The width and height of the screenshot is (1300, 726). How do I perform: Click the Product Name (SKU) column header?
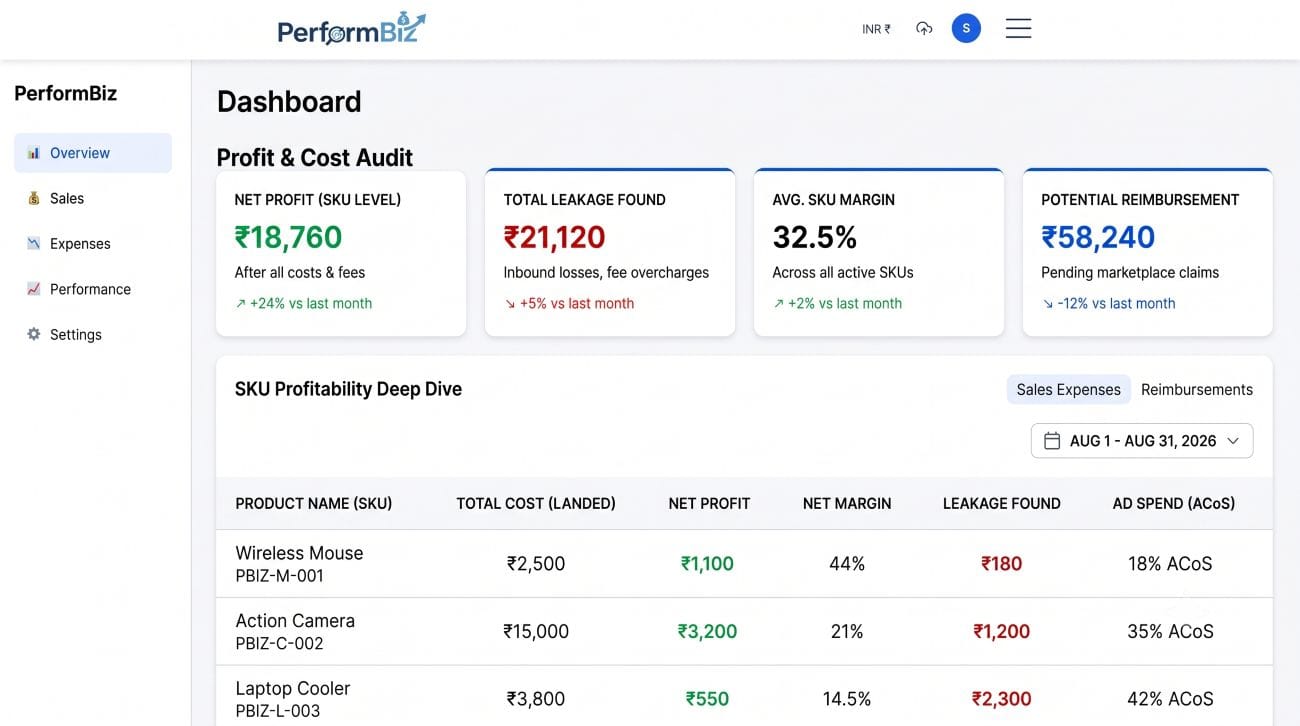(x=314, y=503)
